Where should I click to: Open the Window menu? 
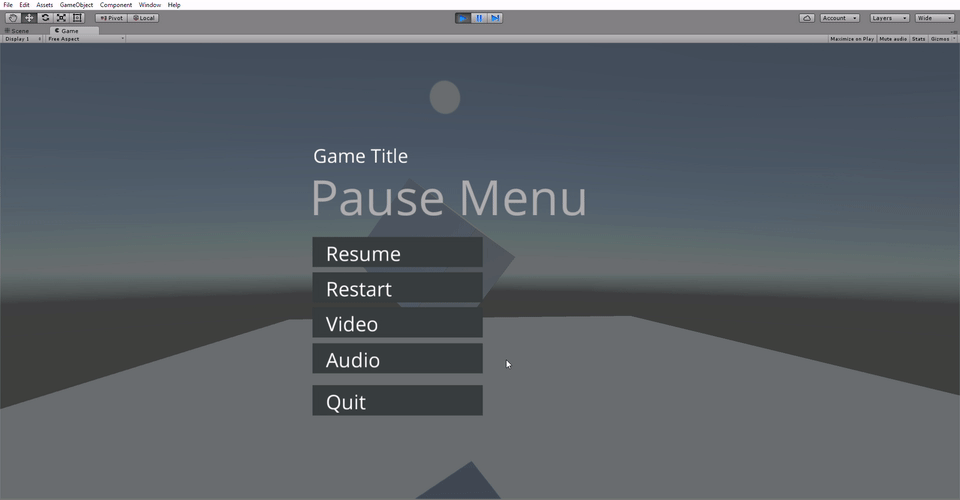(150, 5)
